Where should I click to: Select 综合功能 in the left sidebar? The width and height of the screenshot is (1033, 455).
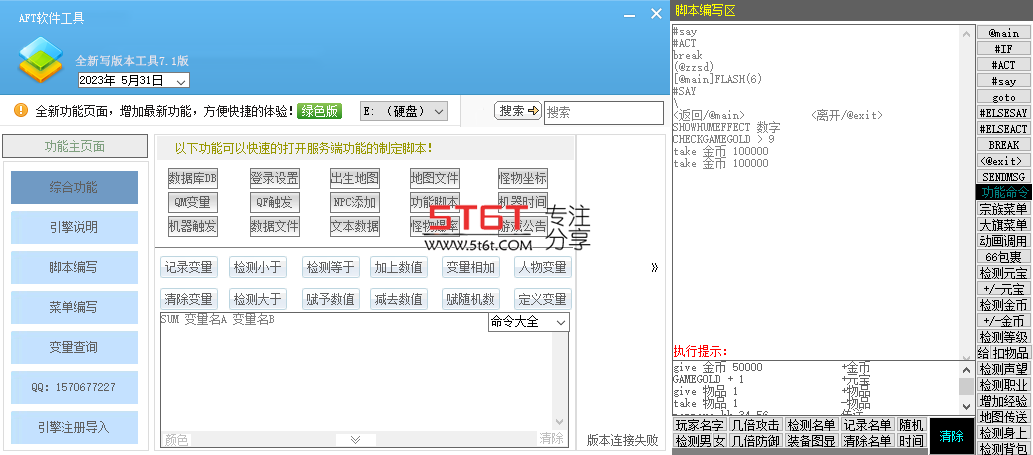[74, 188]
